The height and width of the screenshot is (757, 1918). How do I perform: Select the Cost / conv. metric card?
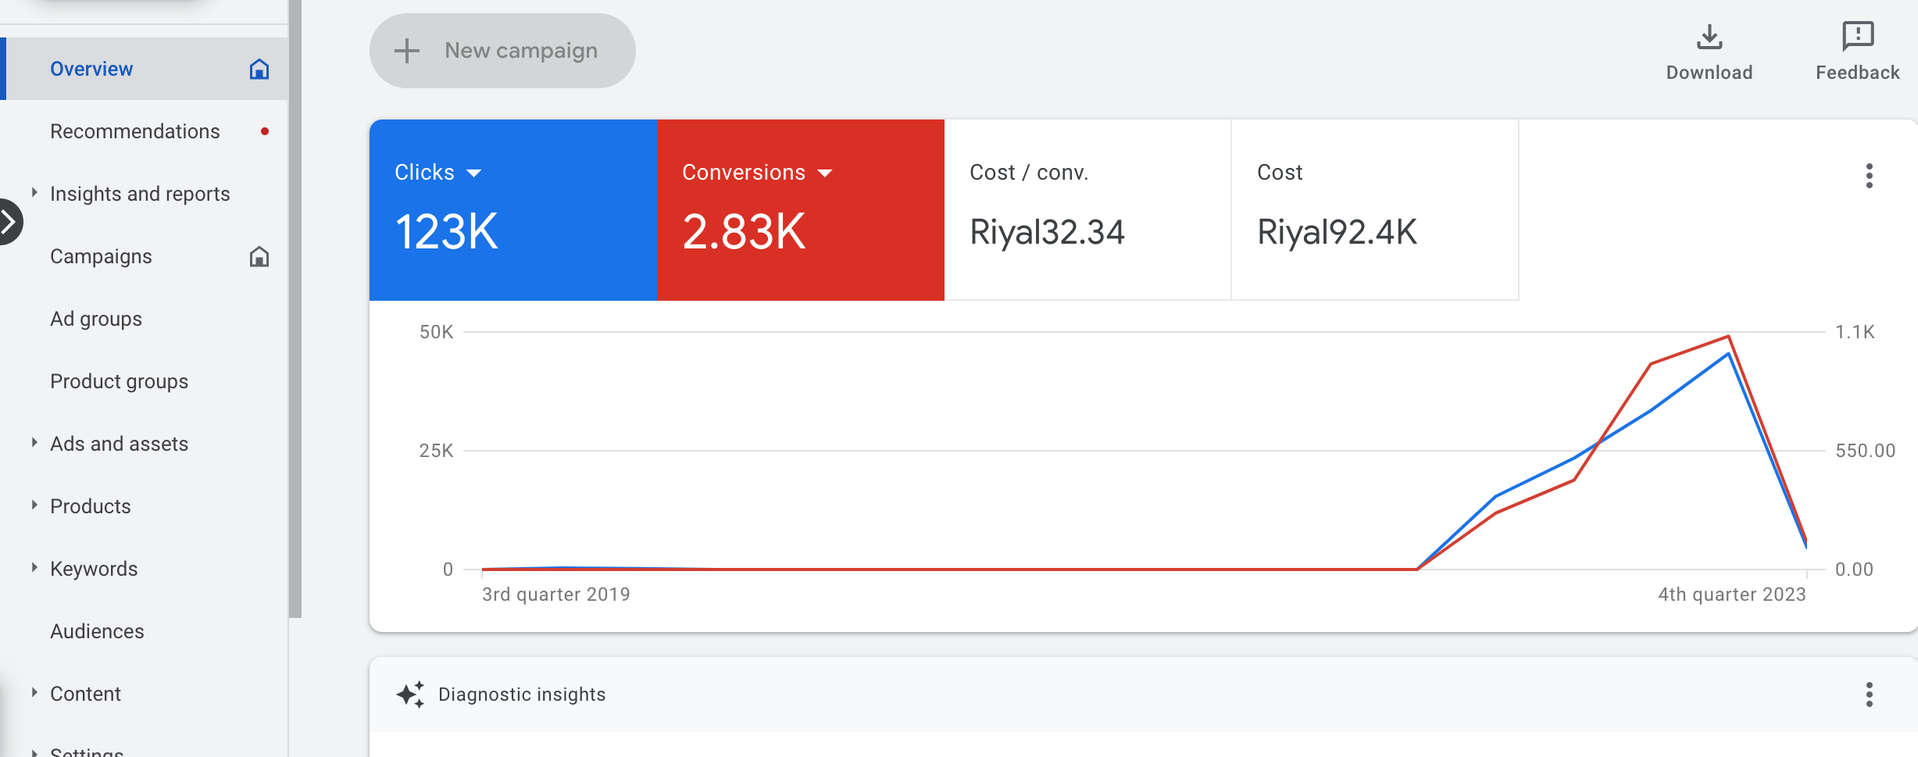1087,210
